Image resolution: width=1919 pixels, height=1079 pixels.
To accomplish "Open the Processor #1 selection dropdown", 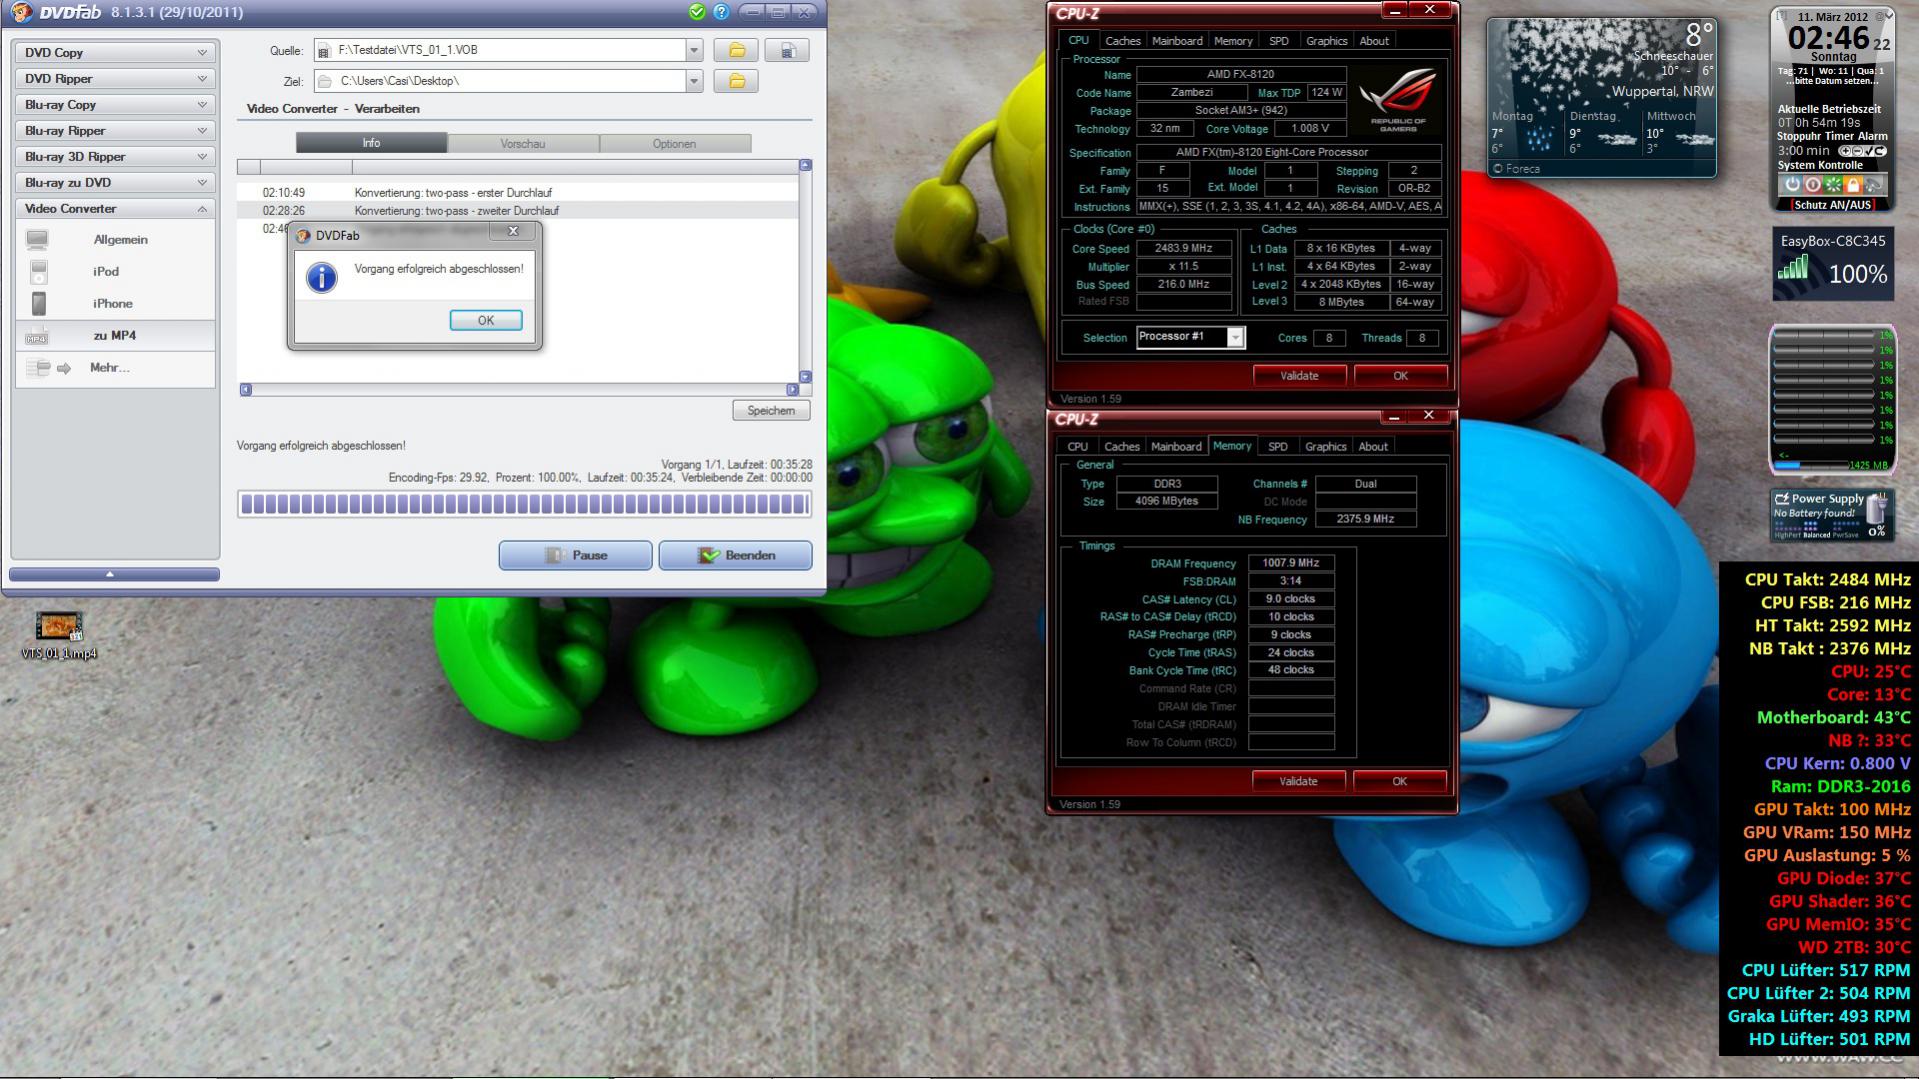I will point(1236,338).
